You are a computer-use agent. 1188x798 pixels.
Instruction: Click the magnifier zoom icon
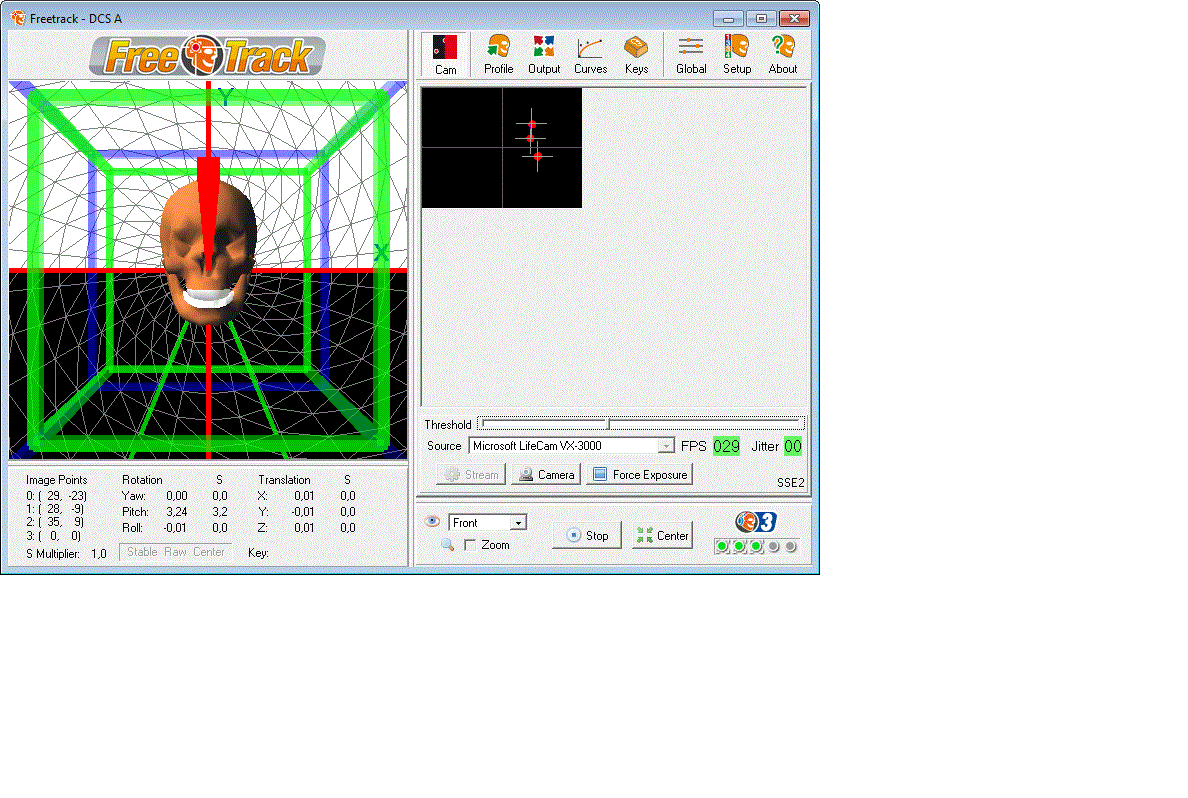click(x=447, y=544)
